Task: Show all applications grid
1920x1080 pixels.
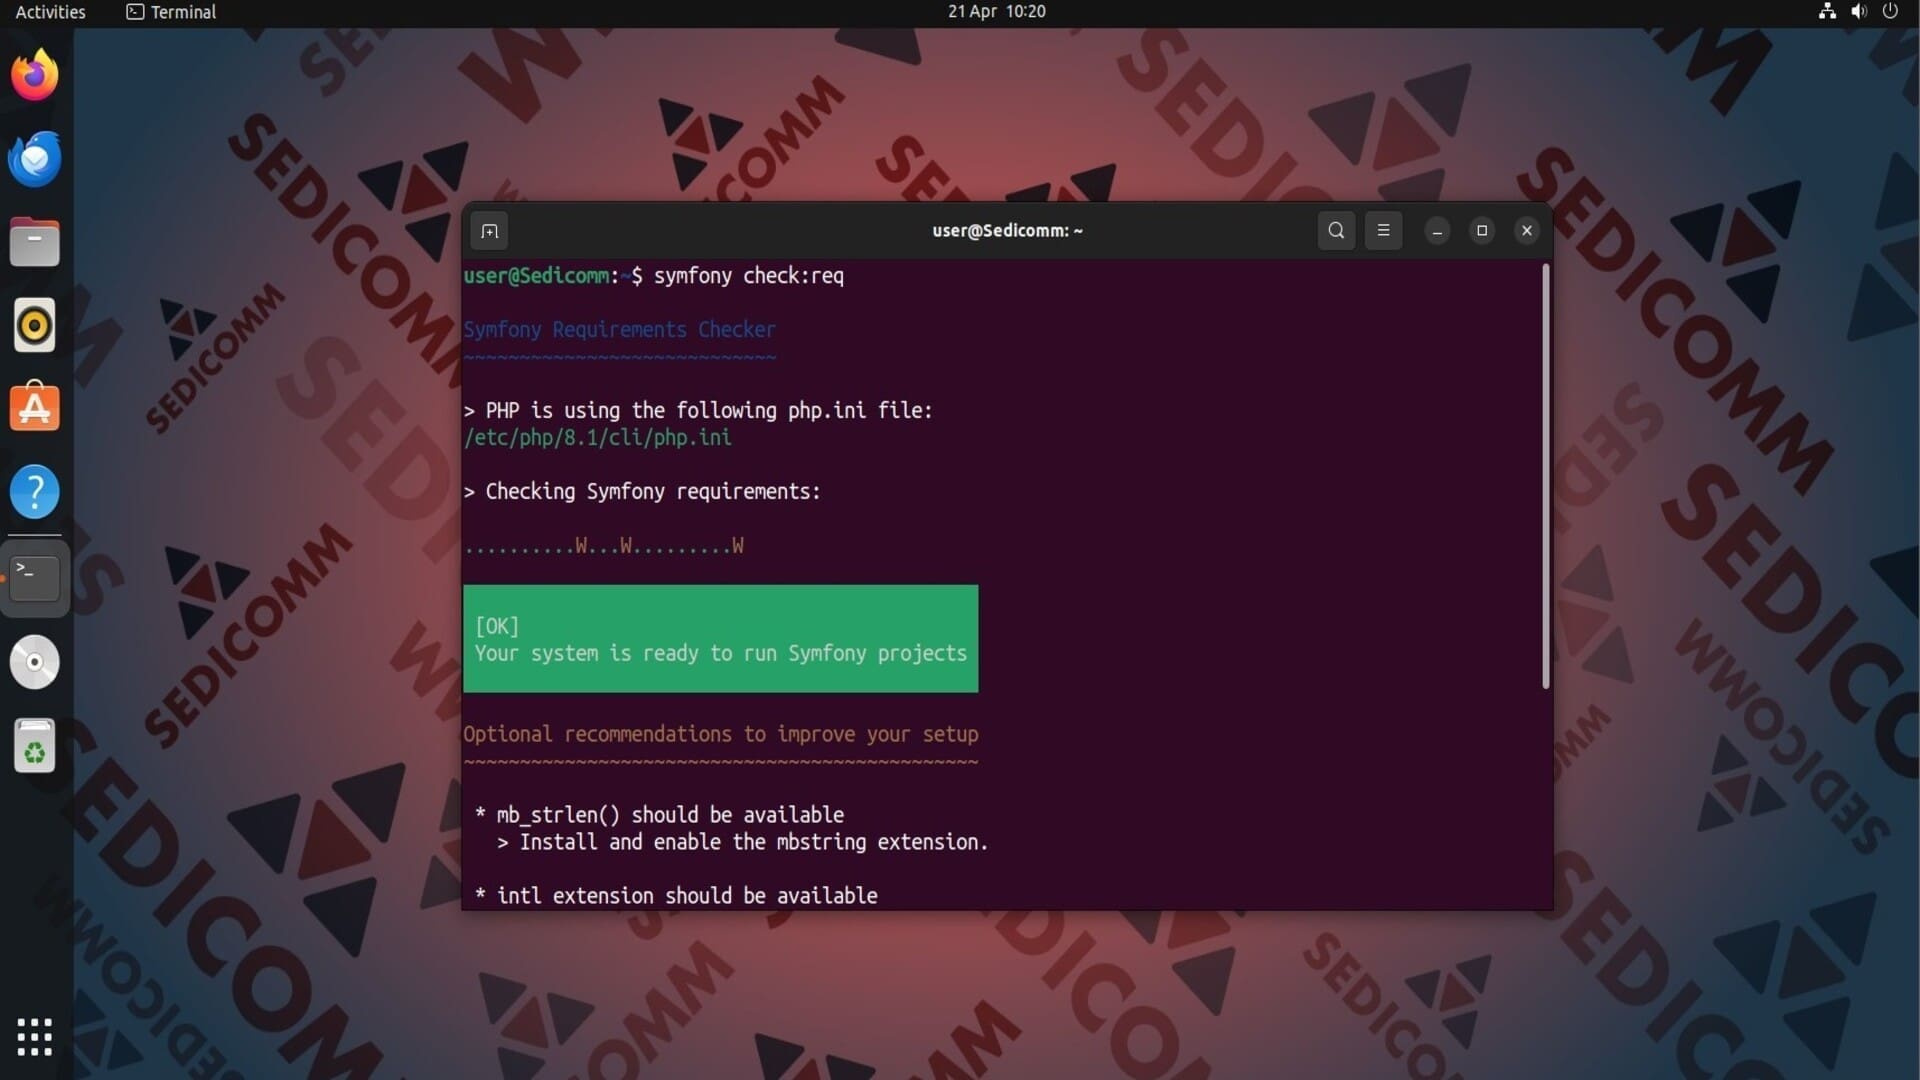Action: [35, 1037]
